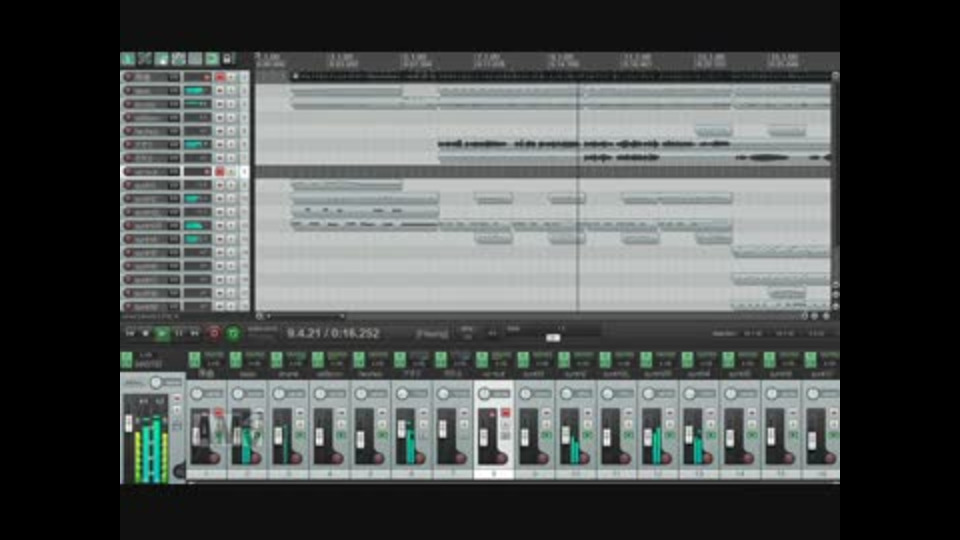Image resolution: width=960 pixels, height=540 pixels.
Task: Unmute mixer strip 1 with its red button
Action: tap(219, 413)
